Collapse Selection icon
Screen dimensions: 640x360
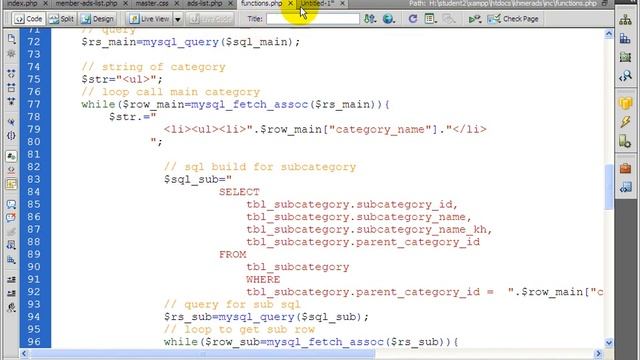tap(11, 87)
